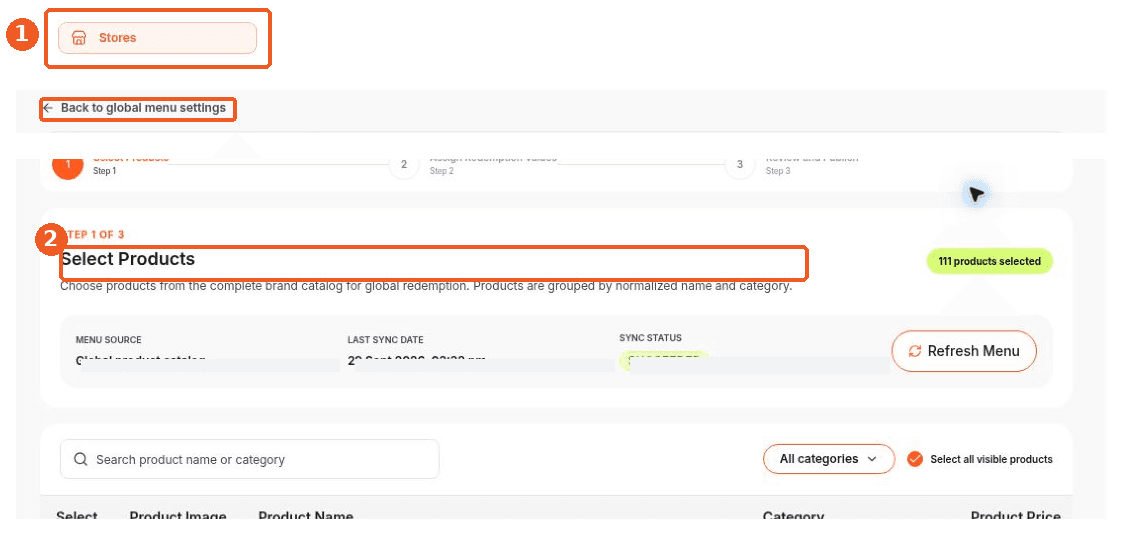This screenshot has width=1123, height=539.
Task: Click the Category column header
Action: pyautogui.click(x=793, y=517)
